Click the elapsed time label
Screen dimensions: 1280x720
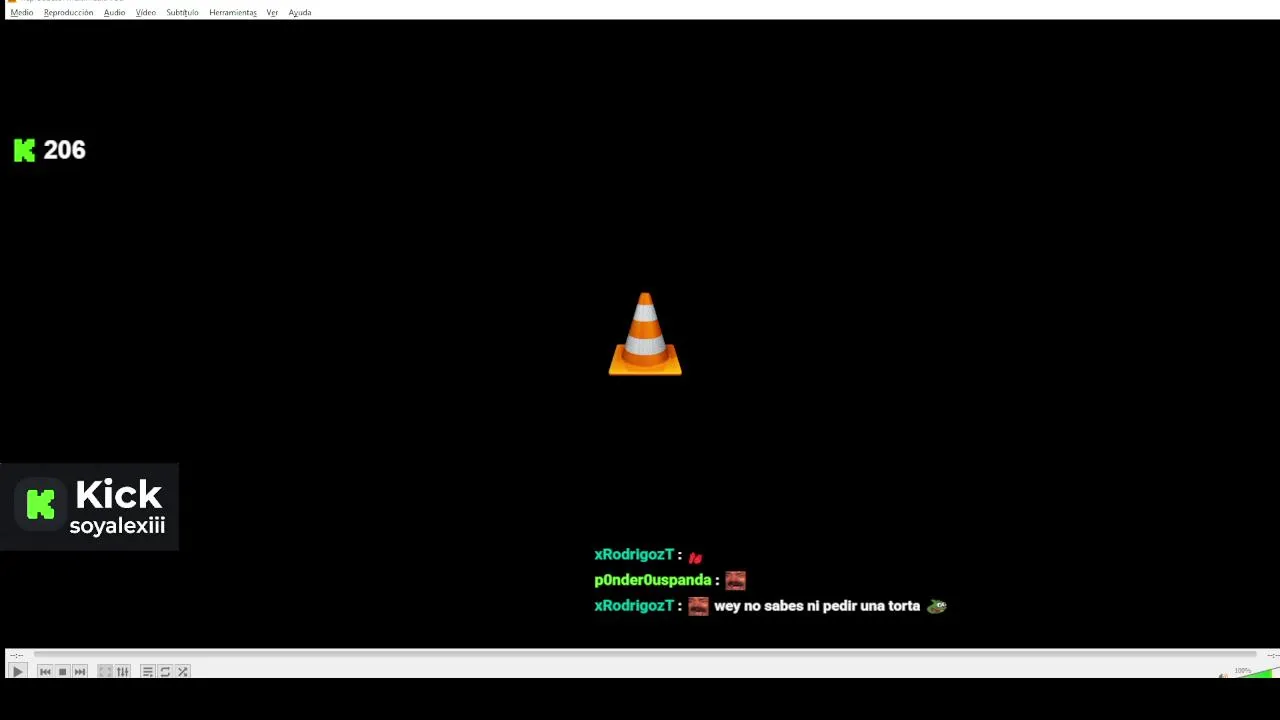point(16,655)
